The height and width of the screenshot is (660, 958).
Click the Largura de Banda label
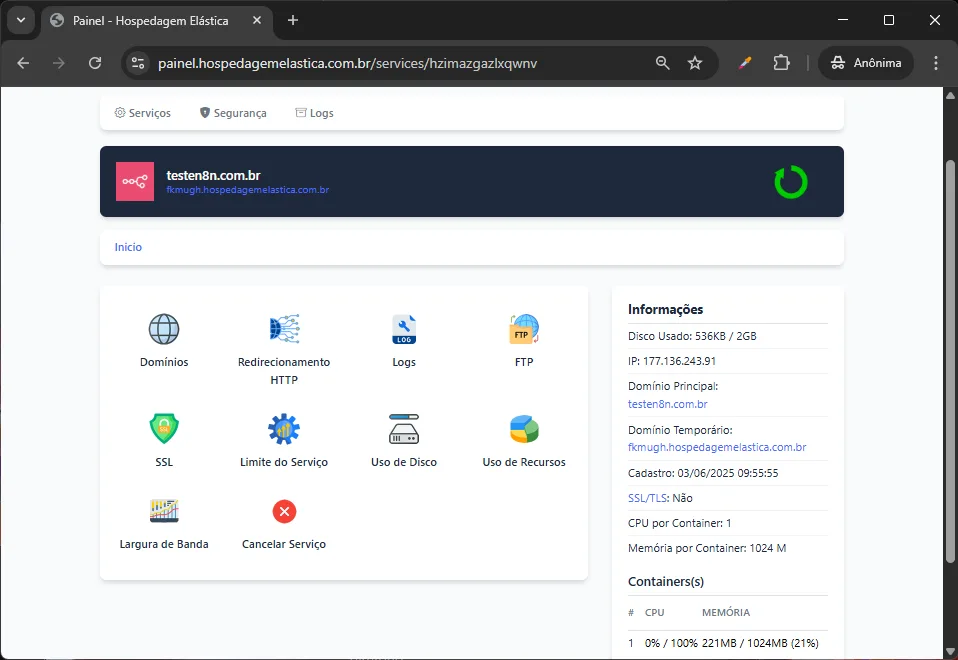coord(164,544)
